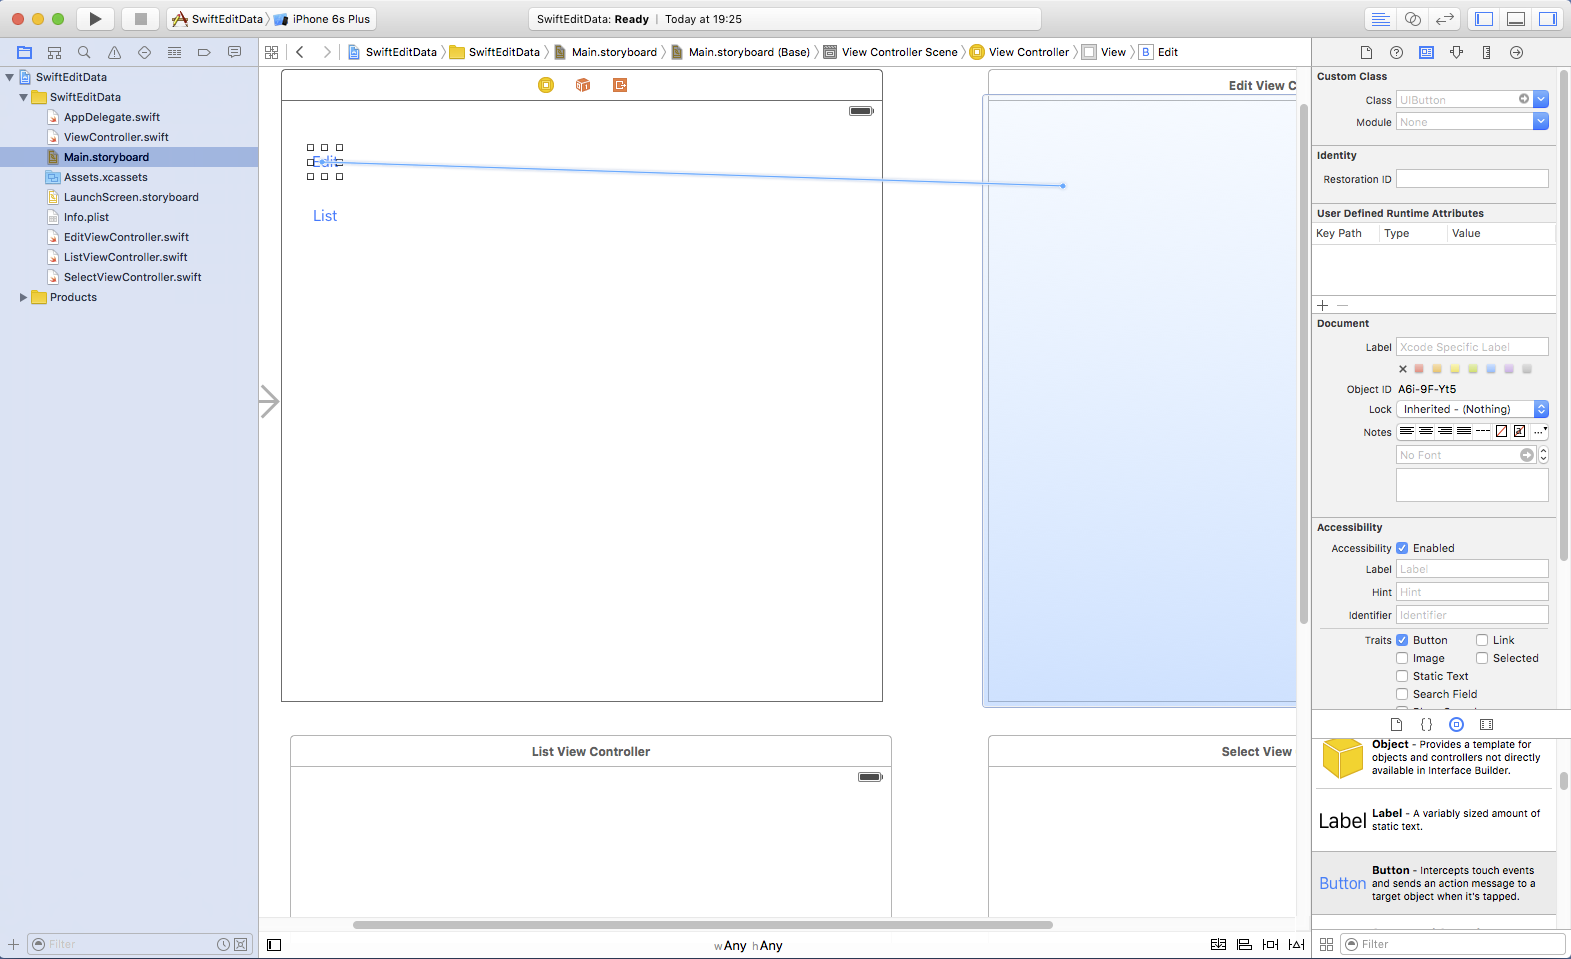
Task: Disable the Accessibility Enabled checkbox
Action: tap(1402, 548)
